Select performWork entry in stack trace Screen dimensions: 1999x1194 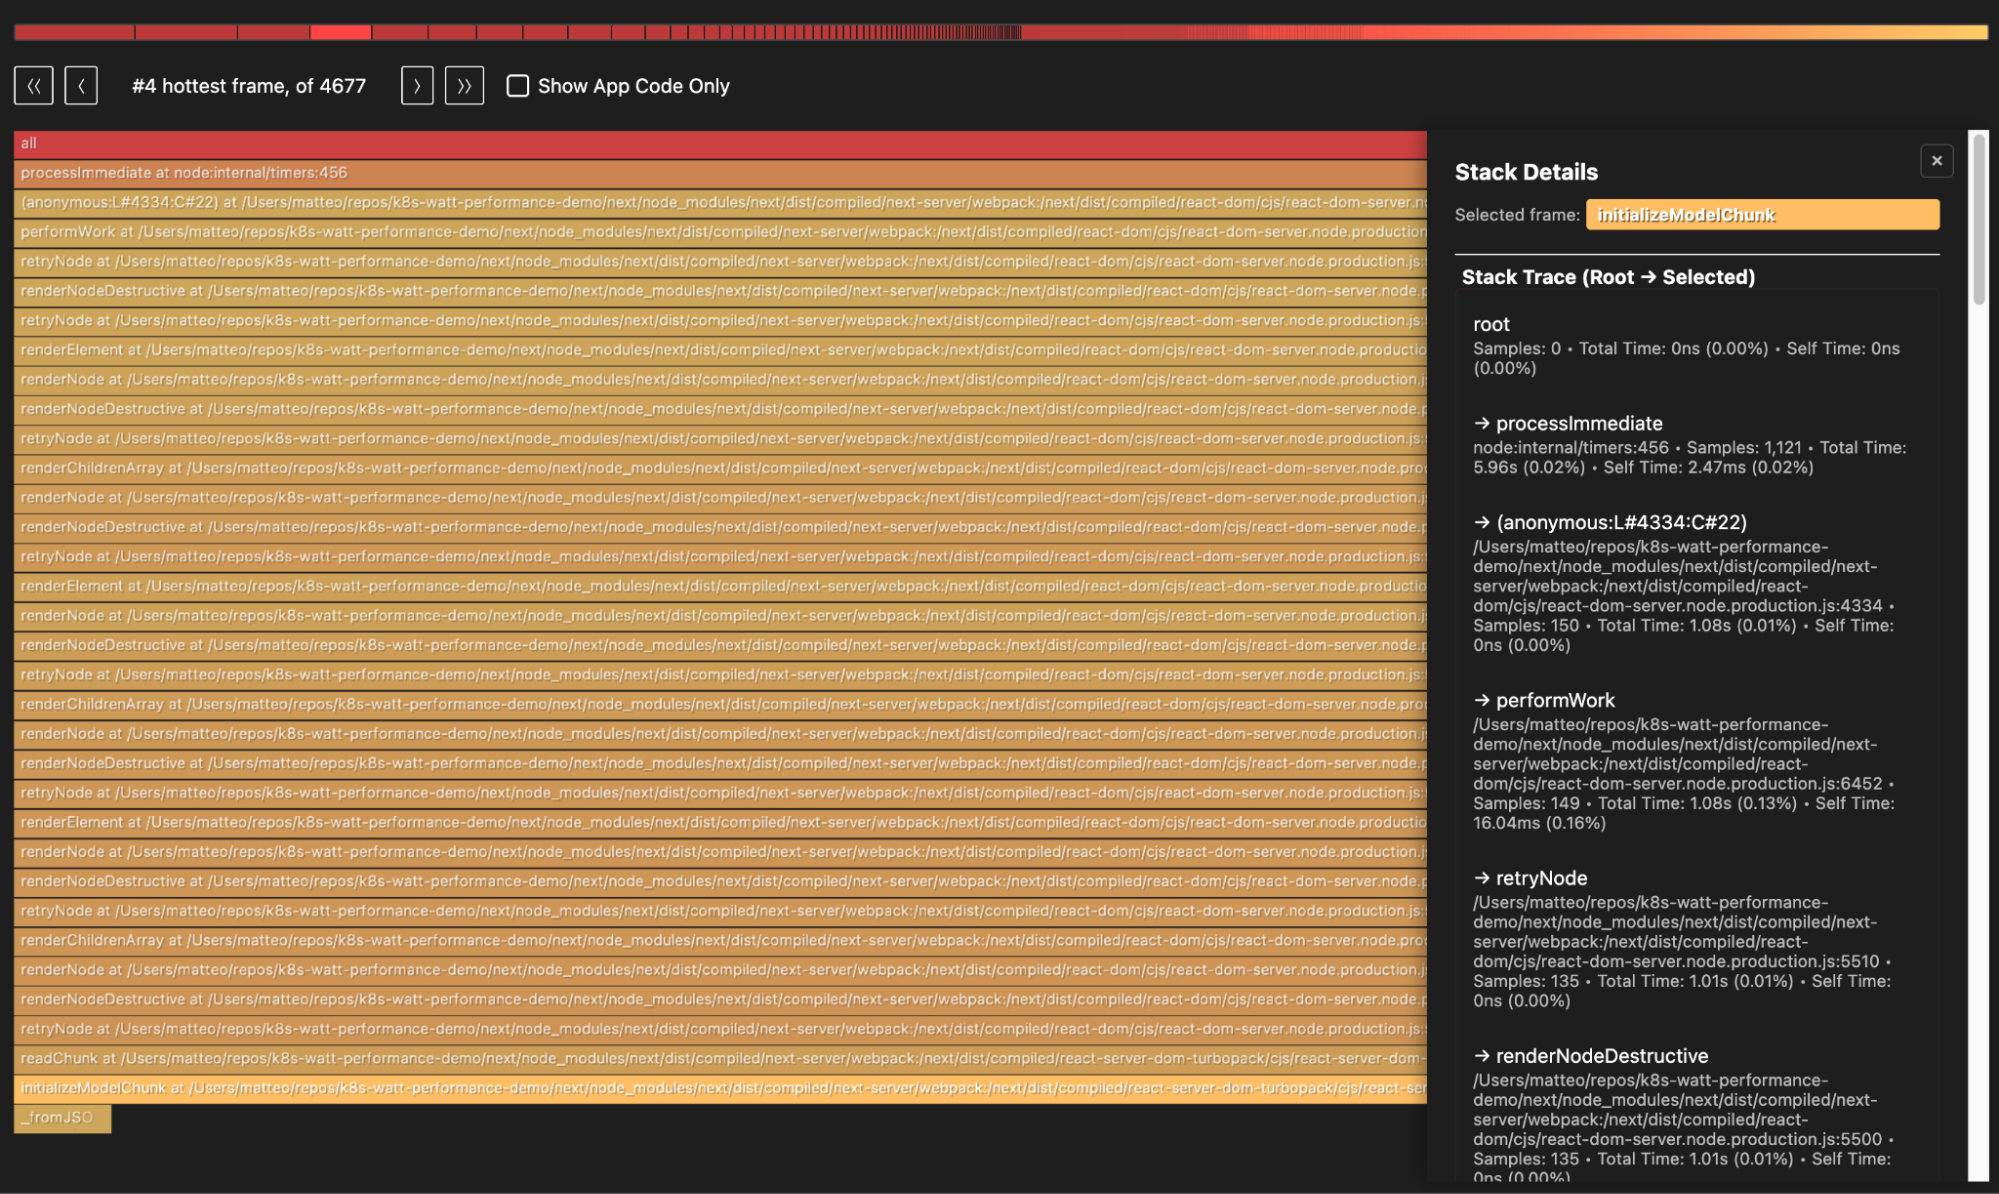1555,701
